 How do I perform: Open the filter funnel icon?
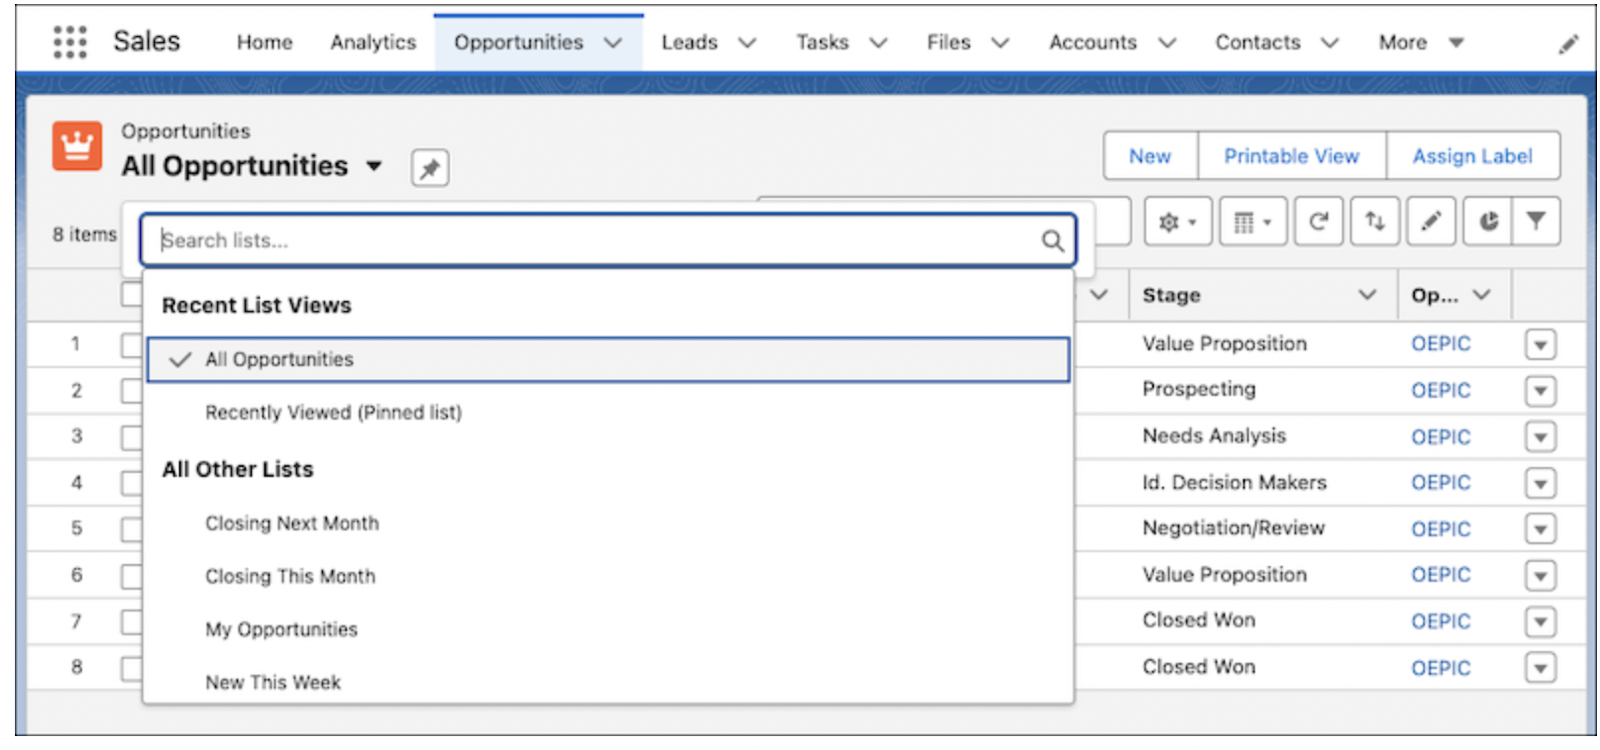coord(1536,222)
